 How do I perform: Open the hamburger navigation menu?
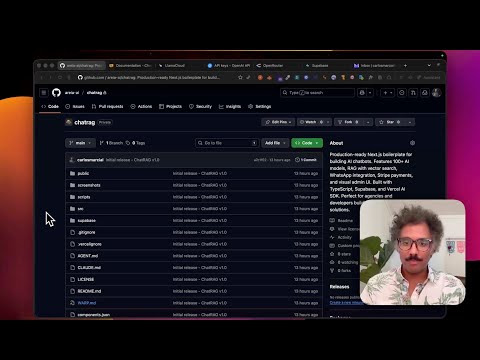44,93
